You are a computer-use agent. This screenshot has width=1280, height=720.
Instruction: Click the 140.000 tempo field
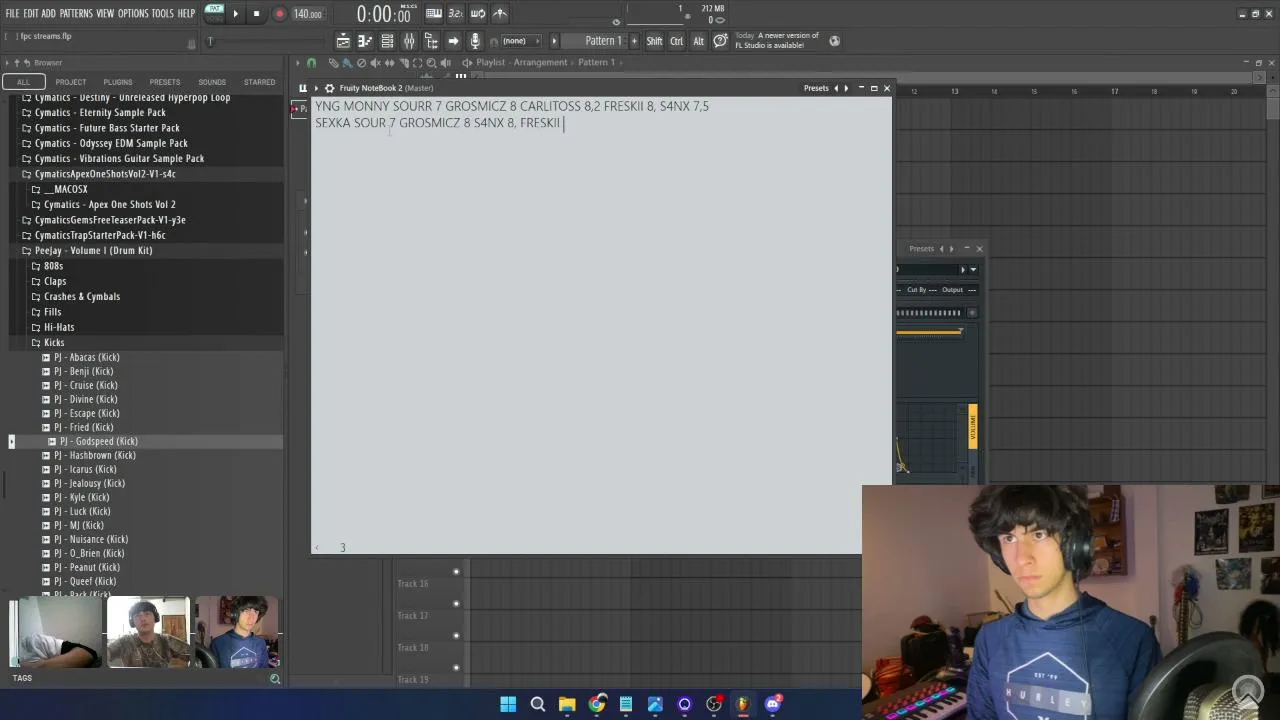[x=308, y=14]
